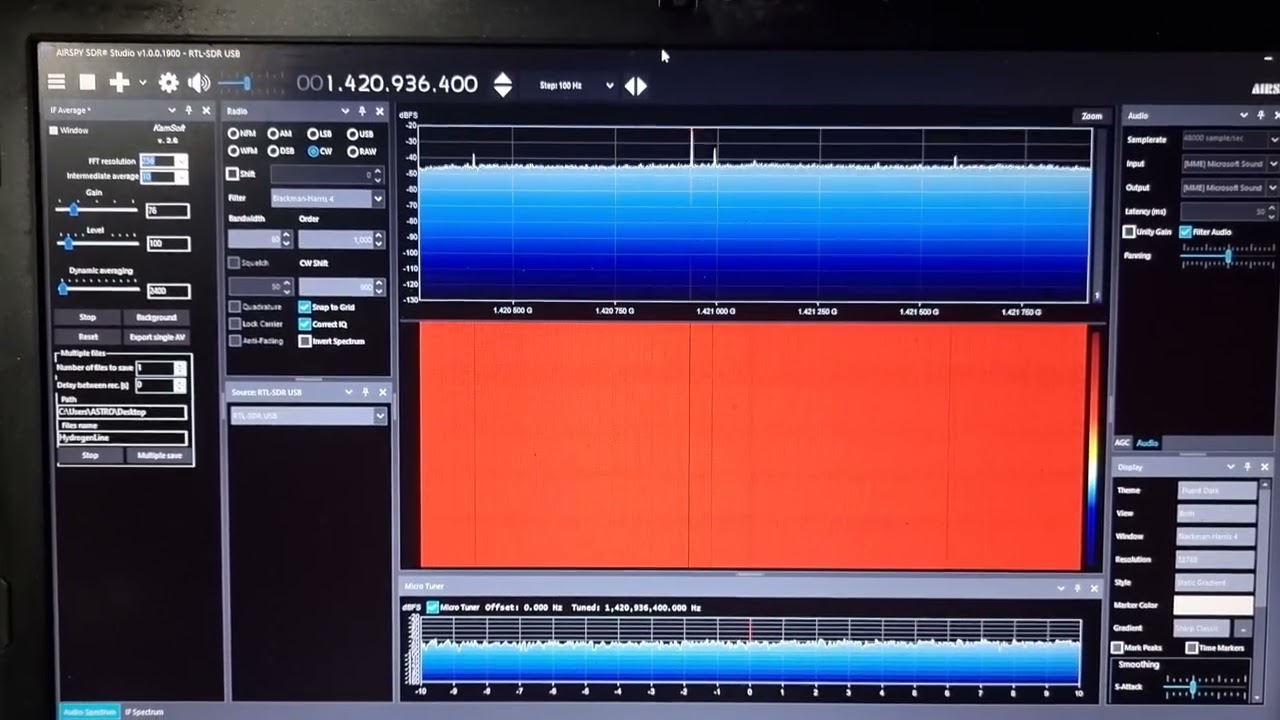Click the Files name input field
Image resolution: width=1280 pixels, height=720 pixels.
tap(122, 438)
